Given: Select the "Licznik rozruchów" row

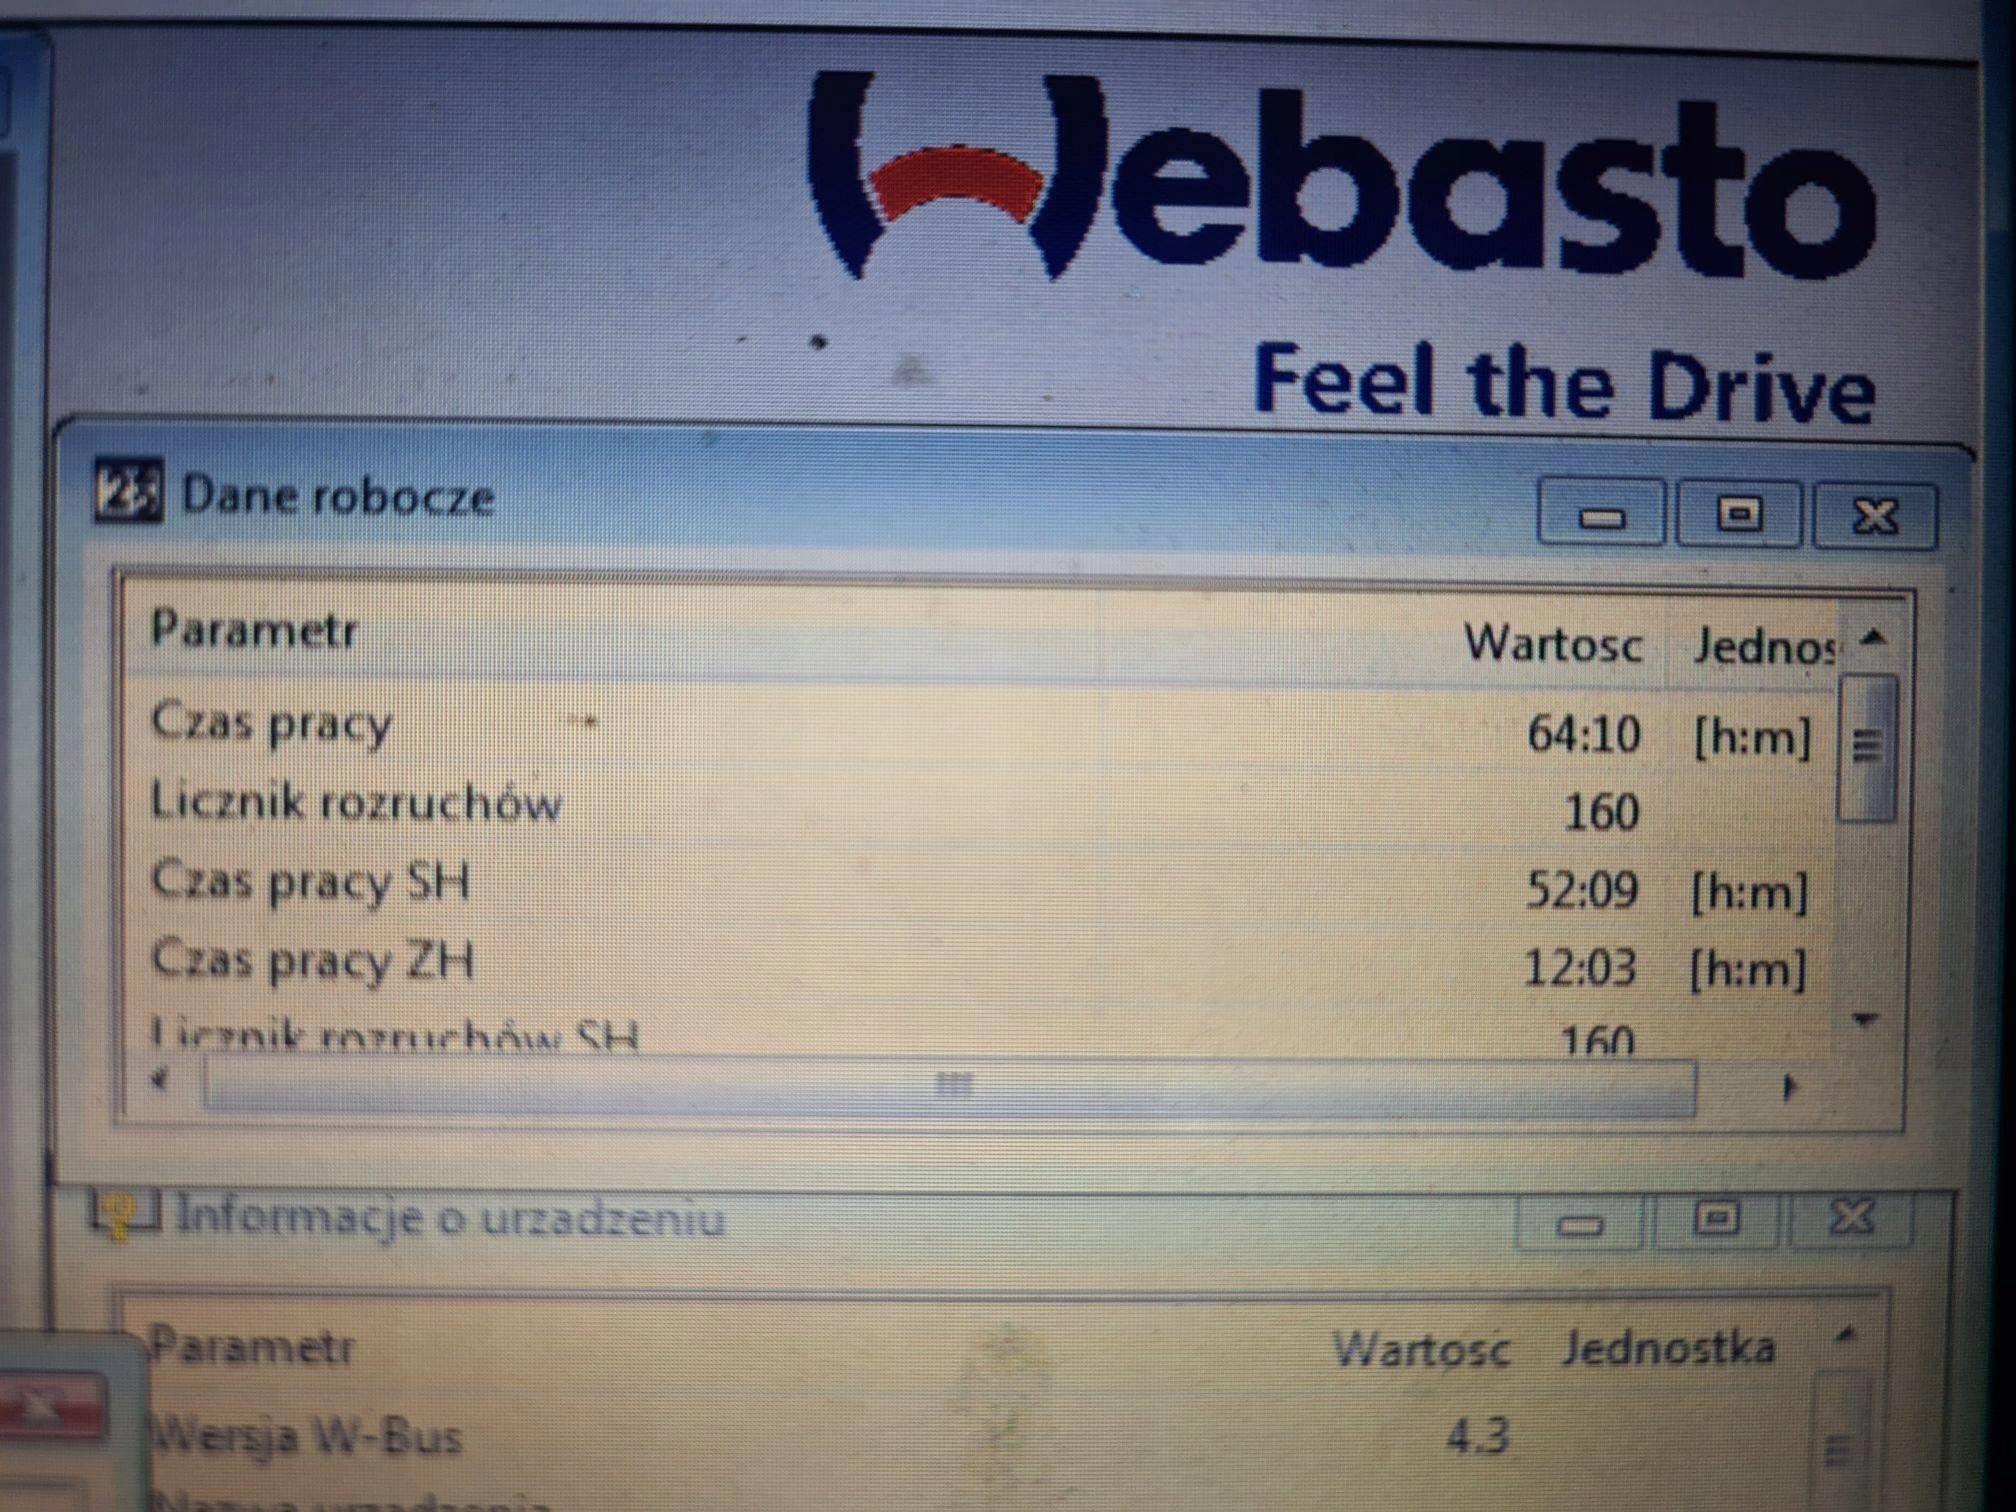Looking at the screenshot, I should tap(980, 807).
